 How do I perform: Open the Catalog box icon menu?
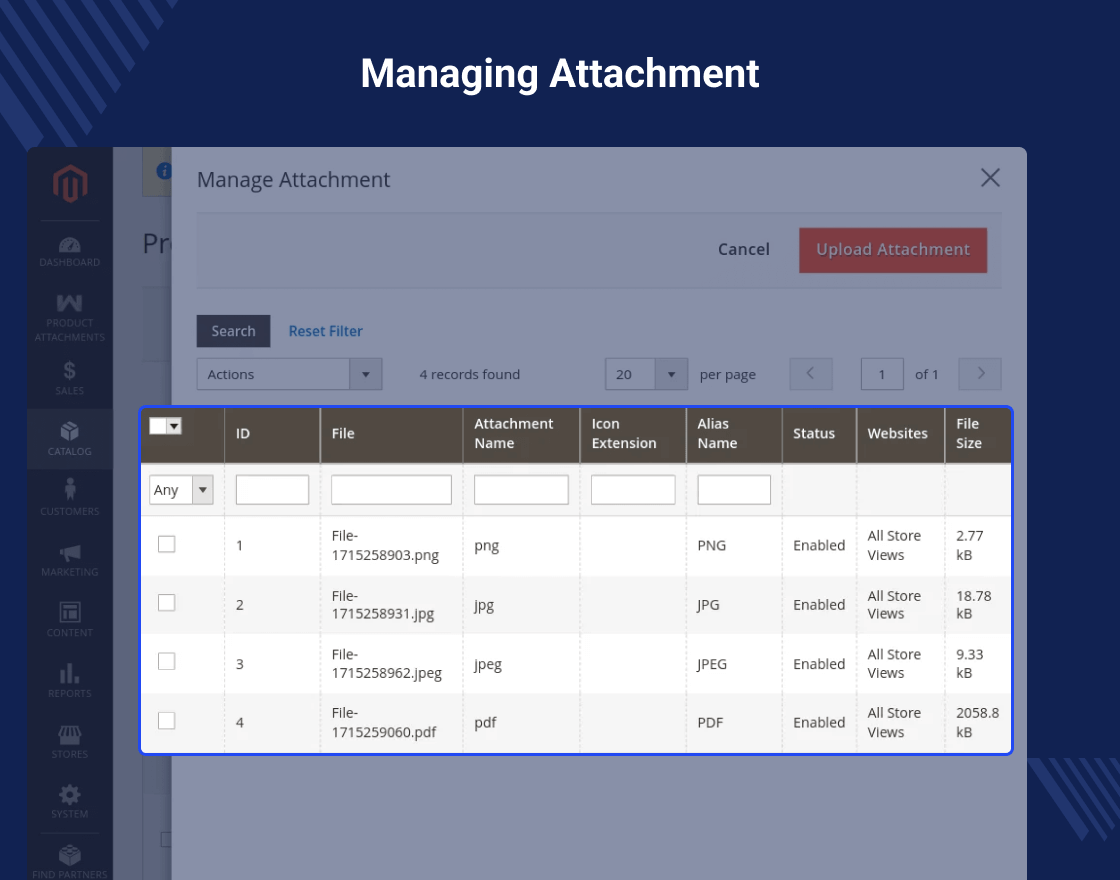(69, 439)
